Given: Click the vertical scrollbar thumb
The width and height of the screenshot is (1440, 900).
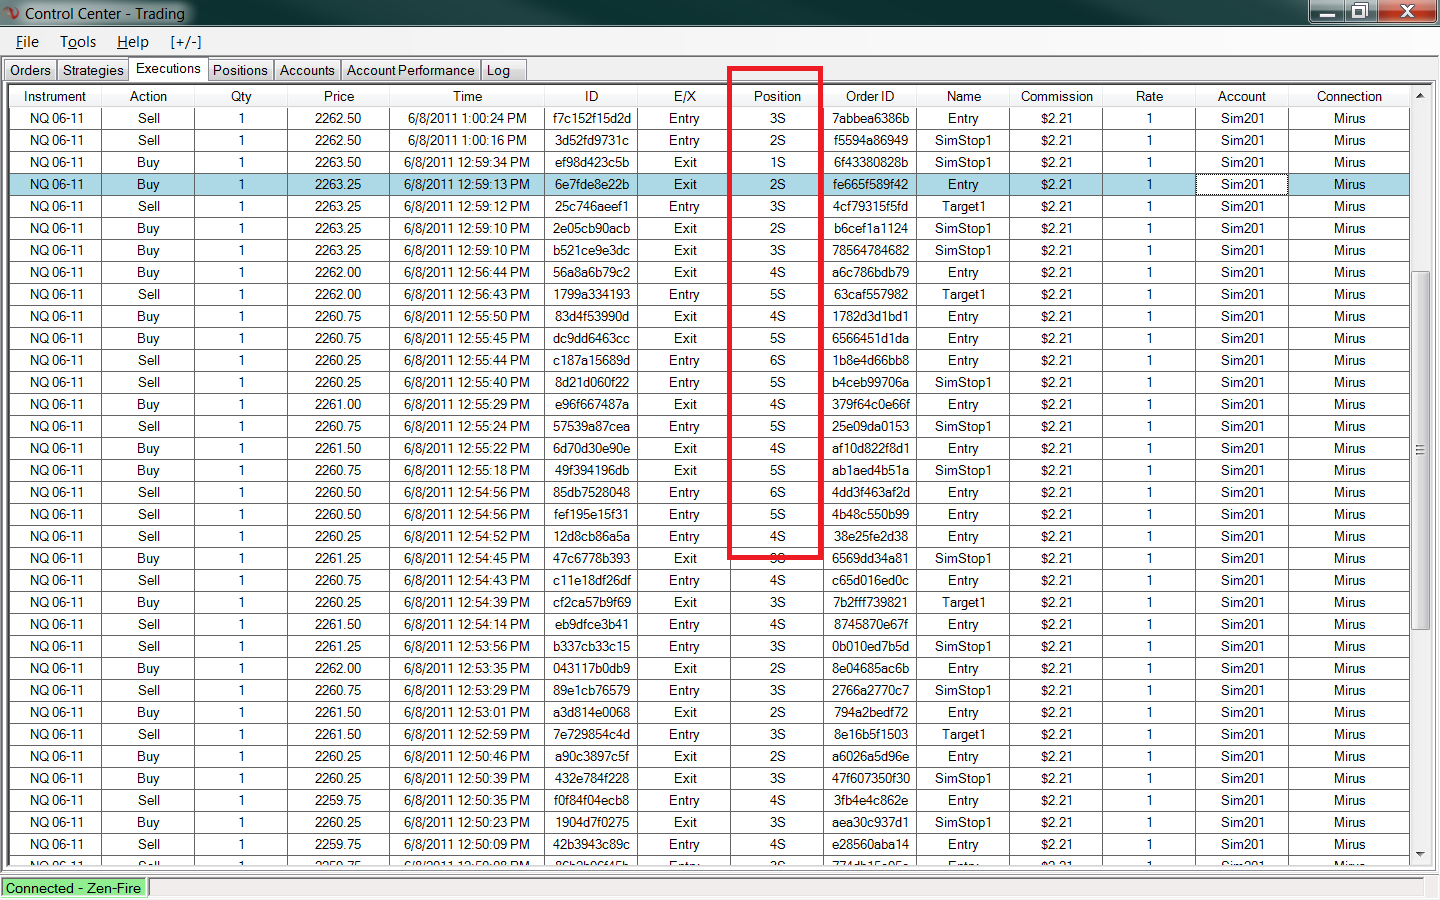Looking at the screenshot, I should pyautogui.click(x=1420, y=450).
